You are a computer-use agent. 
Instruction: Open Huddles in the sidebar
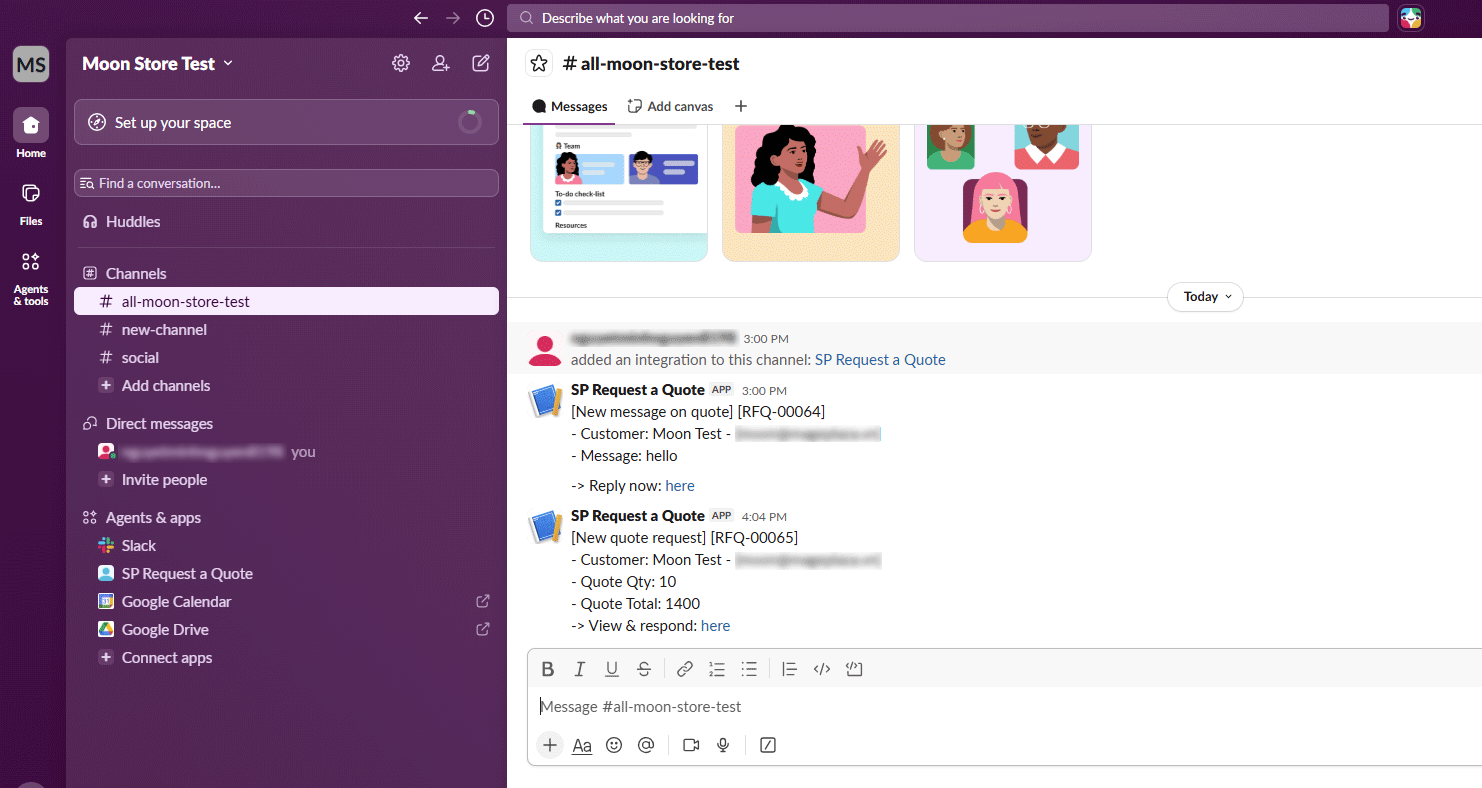click(286, 222)
